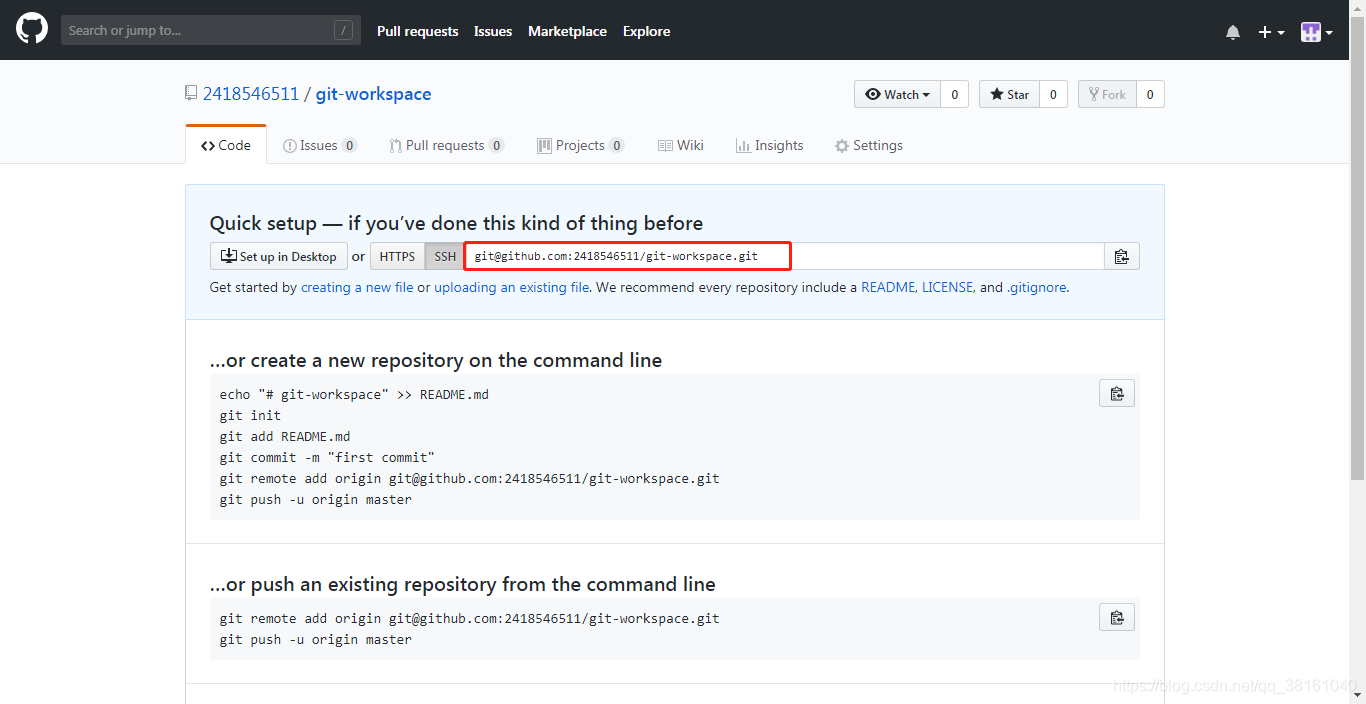Click 'git commit -m "first commit"' line

327,457
